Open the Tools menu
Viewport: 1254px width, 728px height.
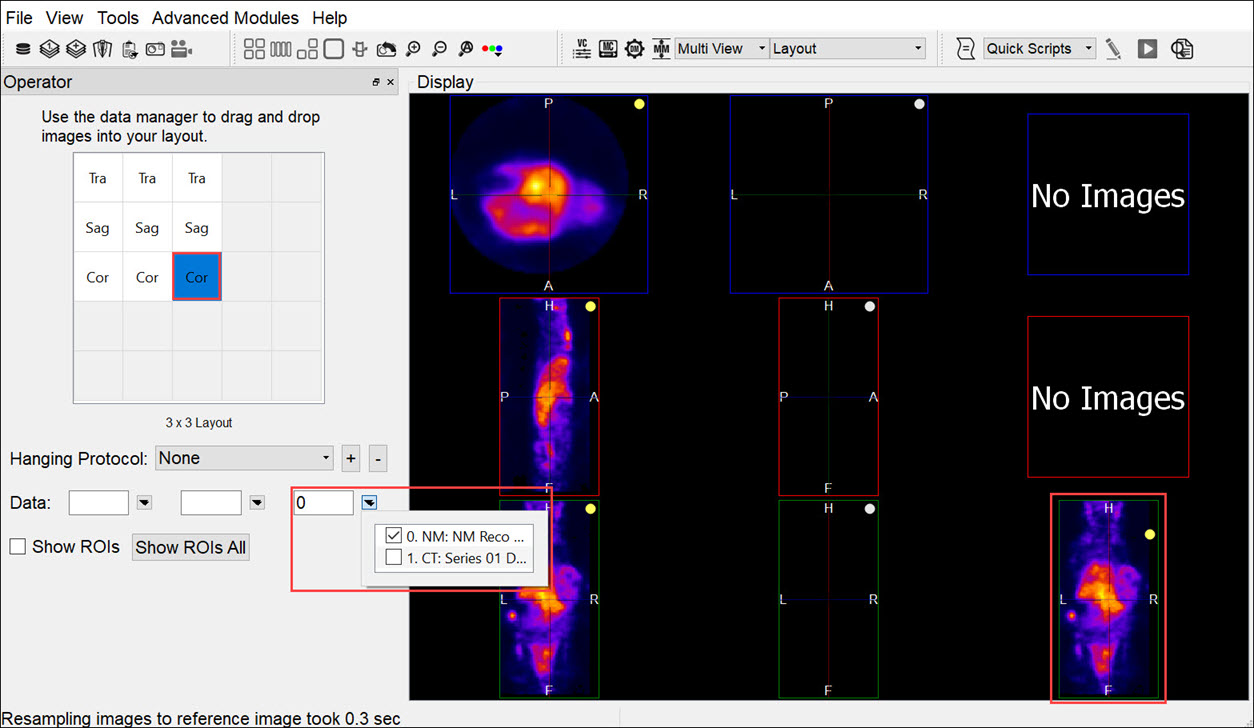(x=118, y=17)
